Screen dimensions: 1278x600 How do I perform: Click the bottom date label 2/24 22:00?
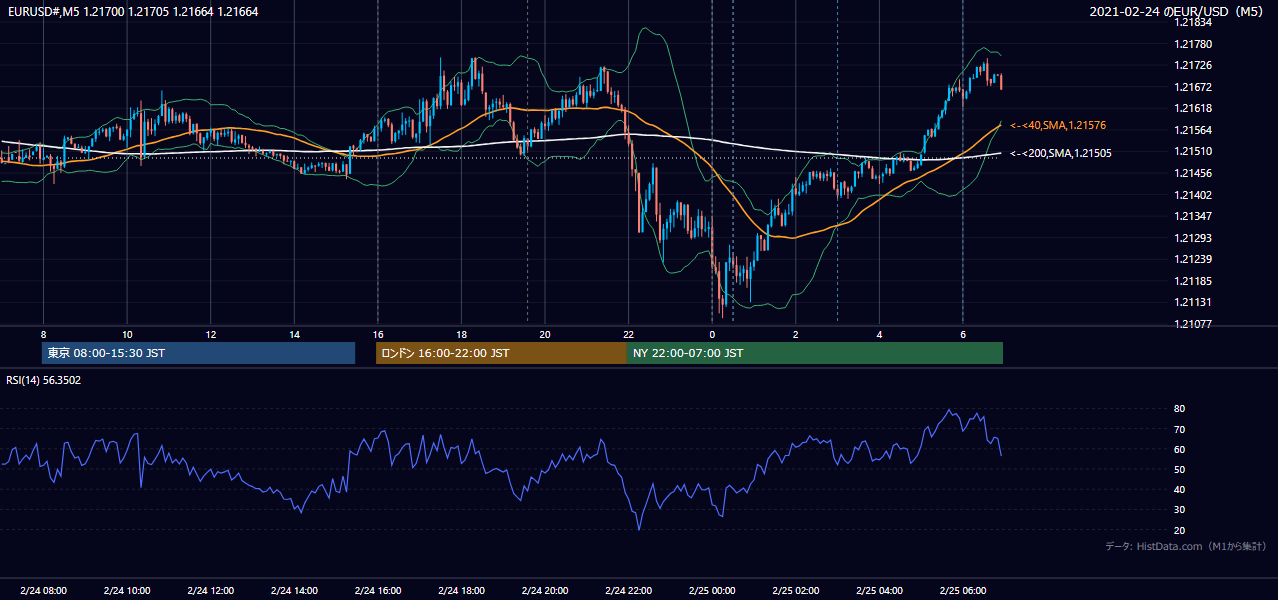coord(629,591)
